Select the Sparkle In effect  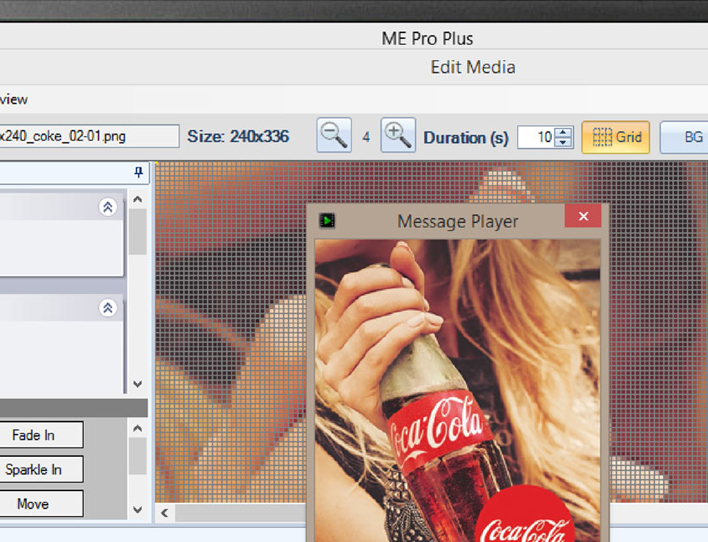pos(41,469)
